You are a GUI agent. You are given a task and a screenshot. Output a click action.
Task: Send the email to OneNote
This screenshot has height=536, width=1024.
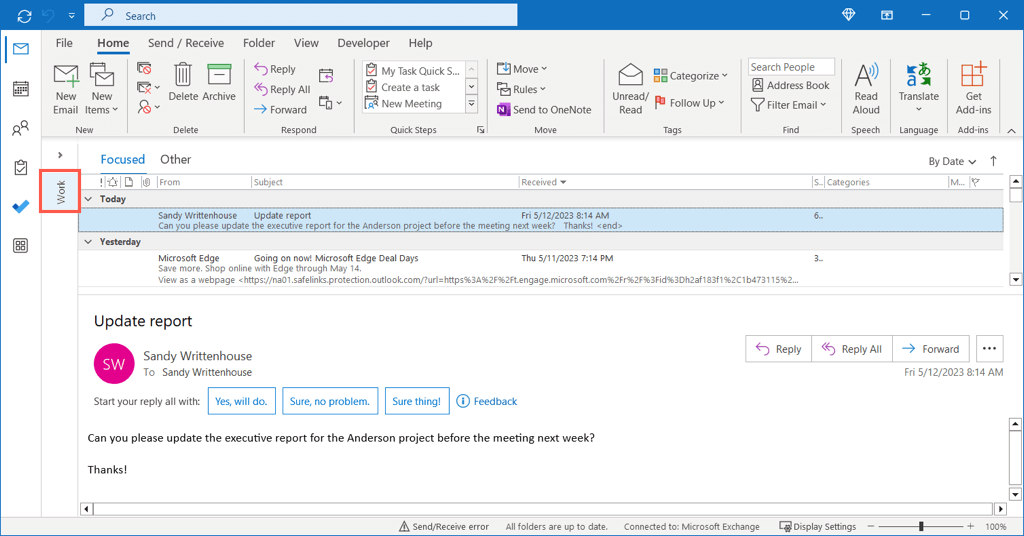click(545, 110)
